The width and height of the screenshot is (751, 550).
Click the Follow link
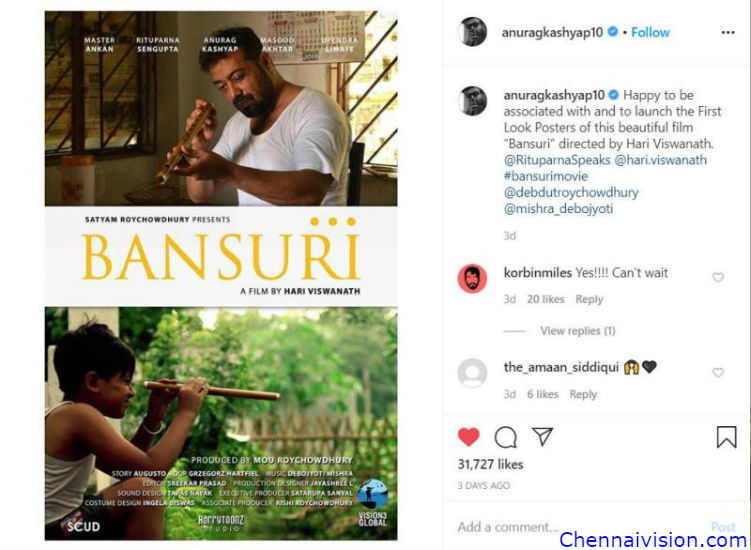click(x=650, y=33)
